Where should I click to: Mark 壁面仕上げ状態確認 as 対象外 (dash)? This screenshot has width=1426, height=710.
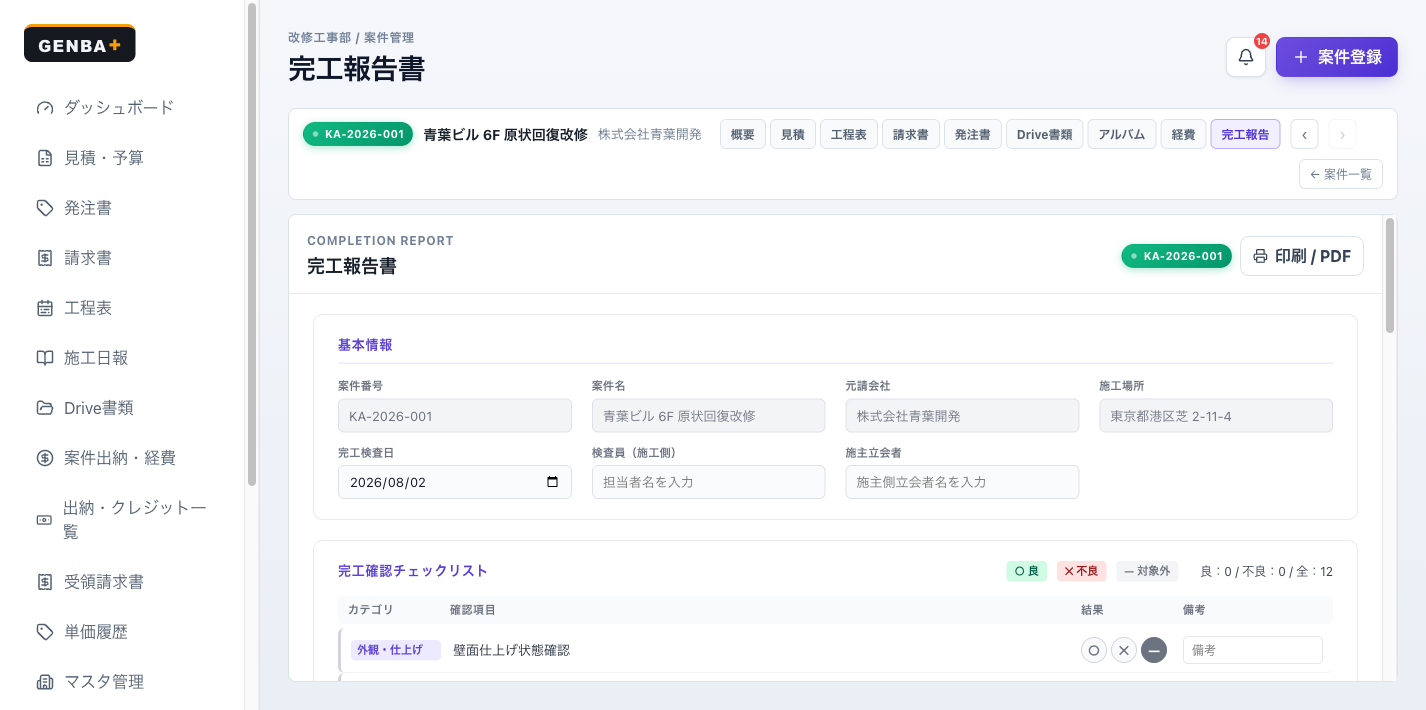(1154, 650)
